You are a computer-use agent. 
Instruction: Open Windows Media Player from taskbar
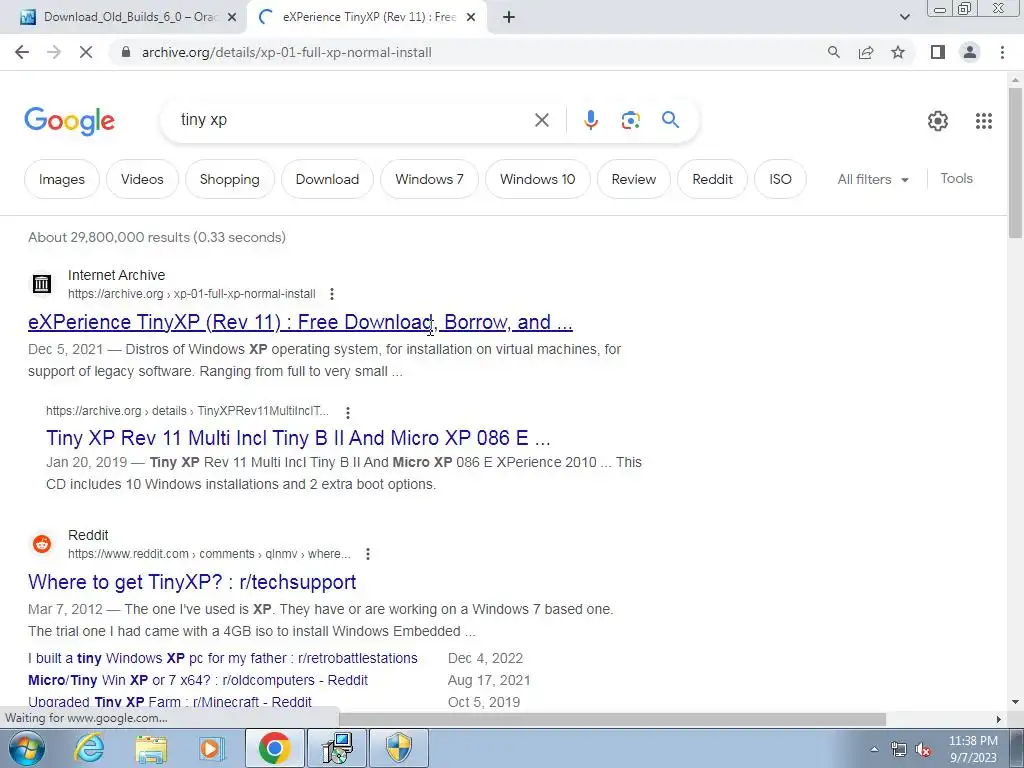212,748
